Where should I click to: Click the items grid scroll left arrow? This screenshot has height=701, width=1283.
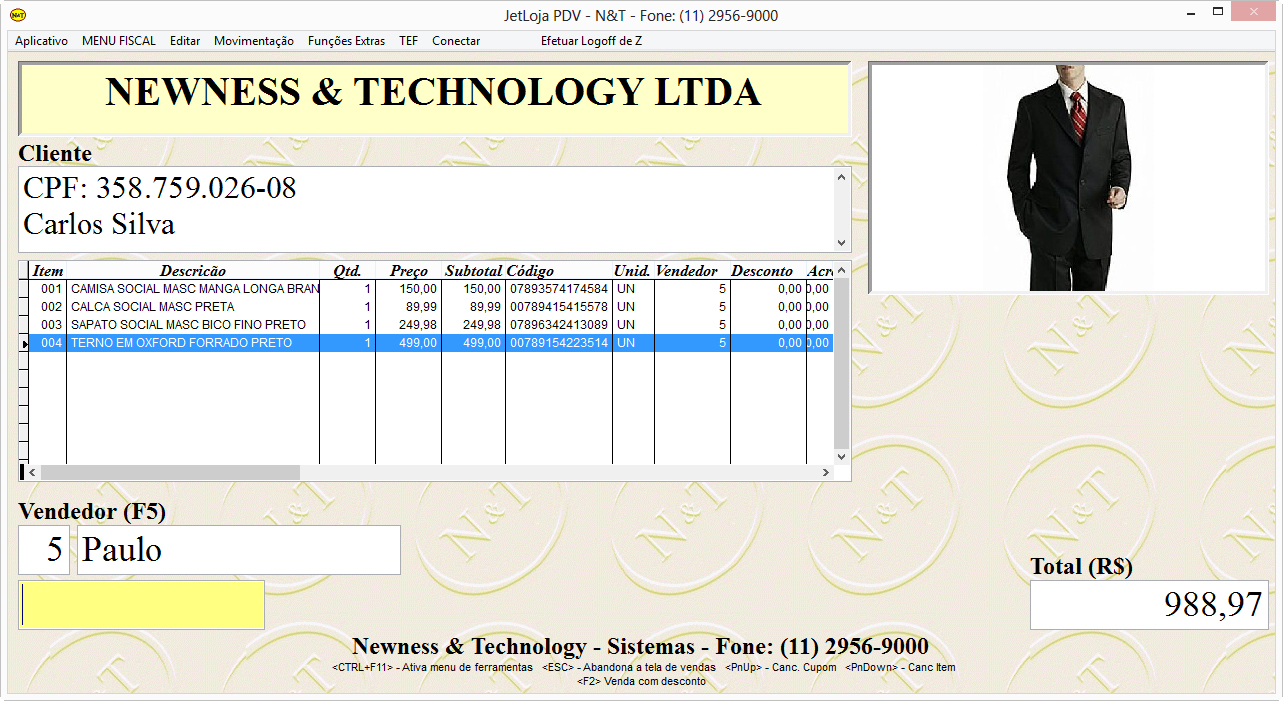tap(32, 472)
